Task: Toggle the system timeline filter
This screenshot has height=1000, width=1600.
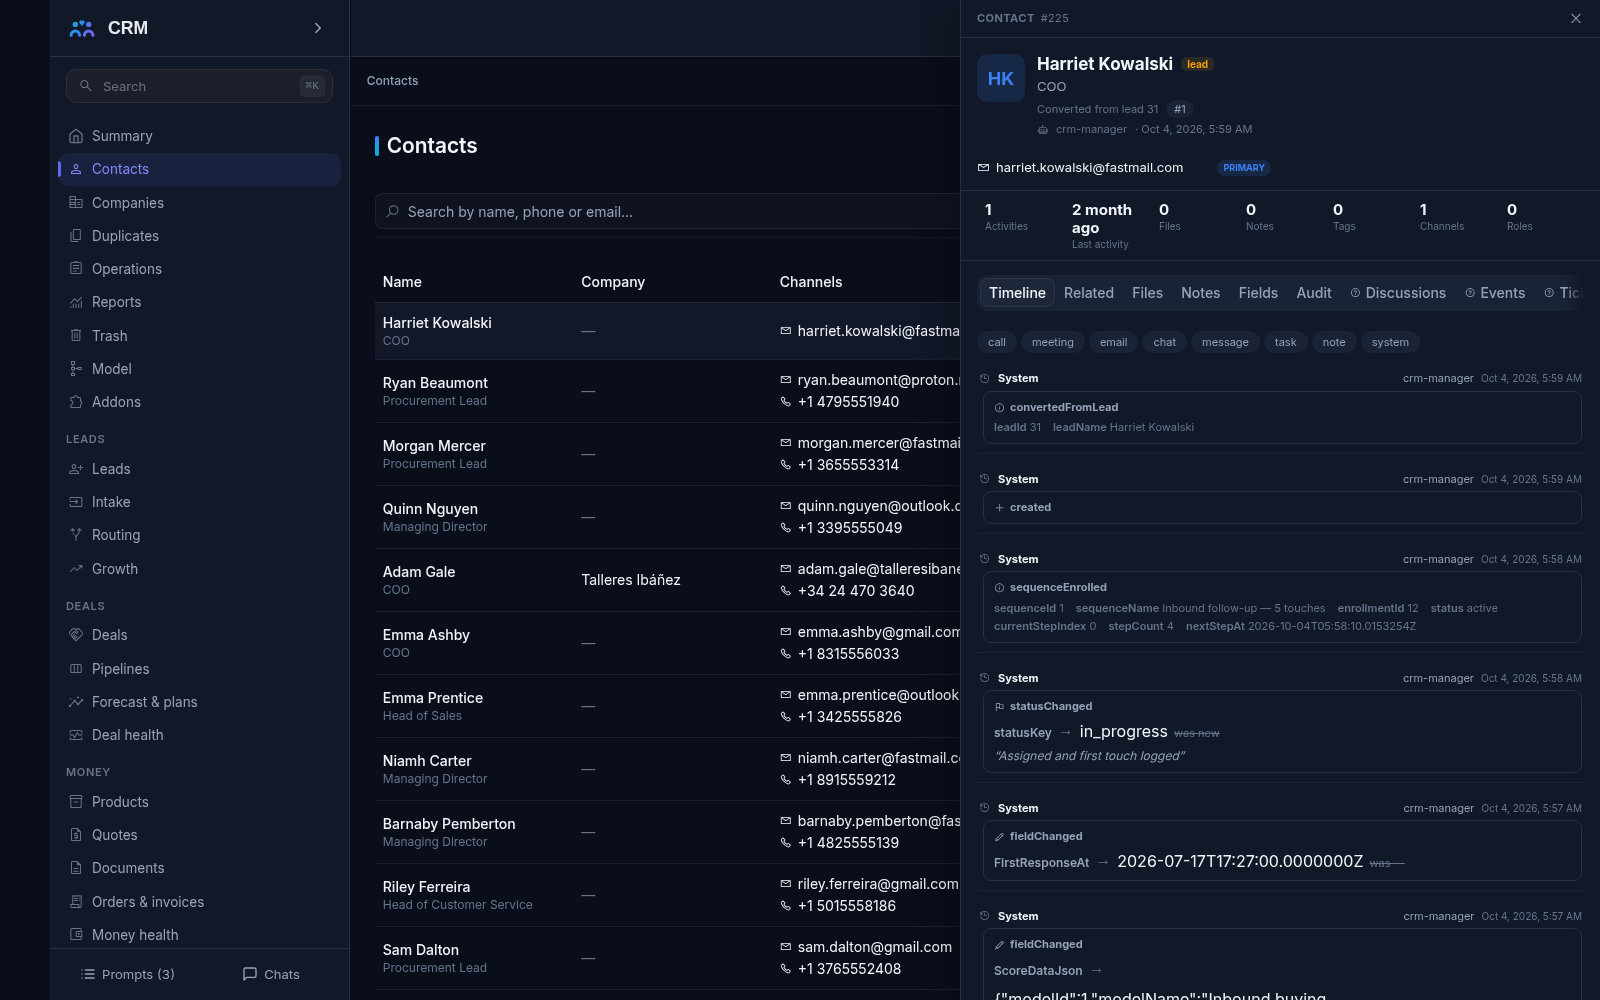Action: pyautogui.click(x=1390, y=342)
